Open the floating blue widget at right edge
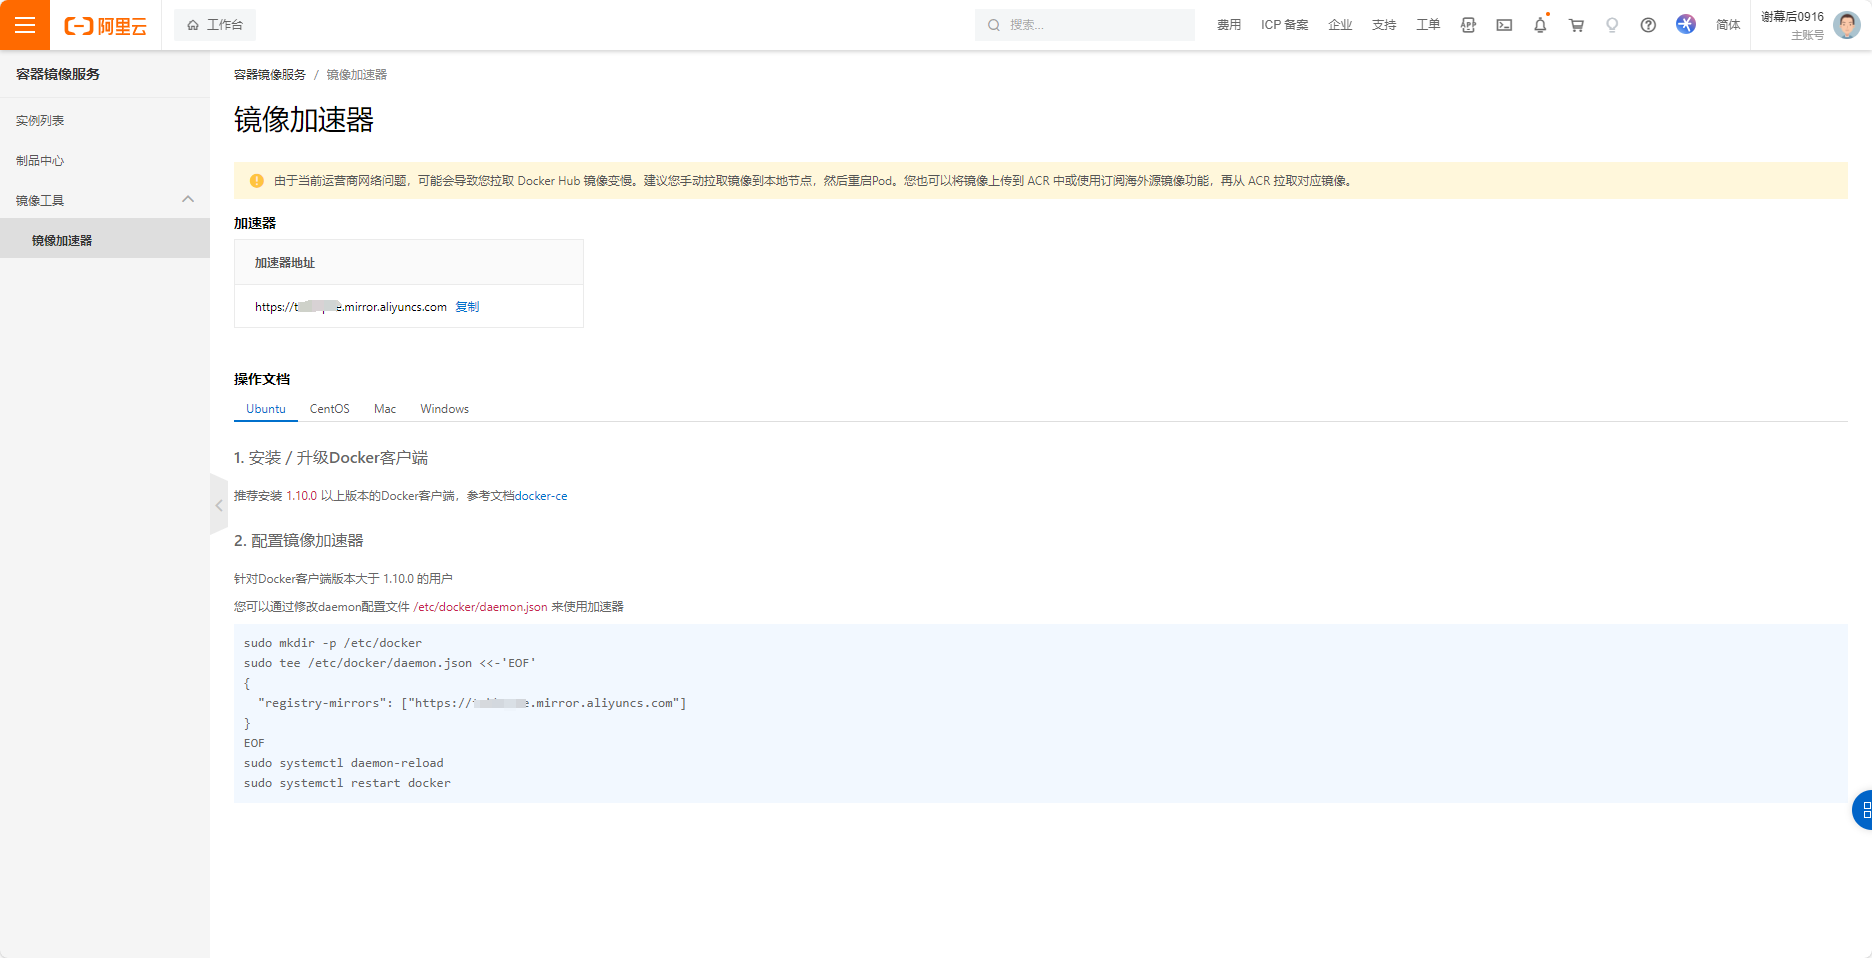This screenshot has height=958, width=1872. pos(1863,810)
